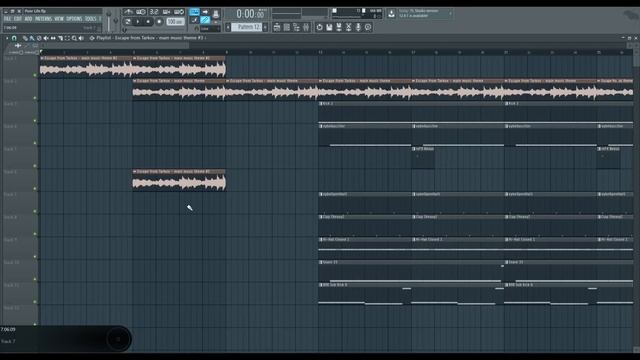Select the Delete tool in playlist

click(39, 38)
